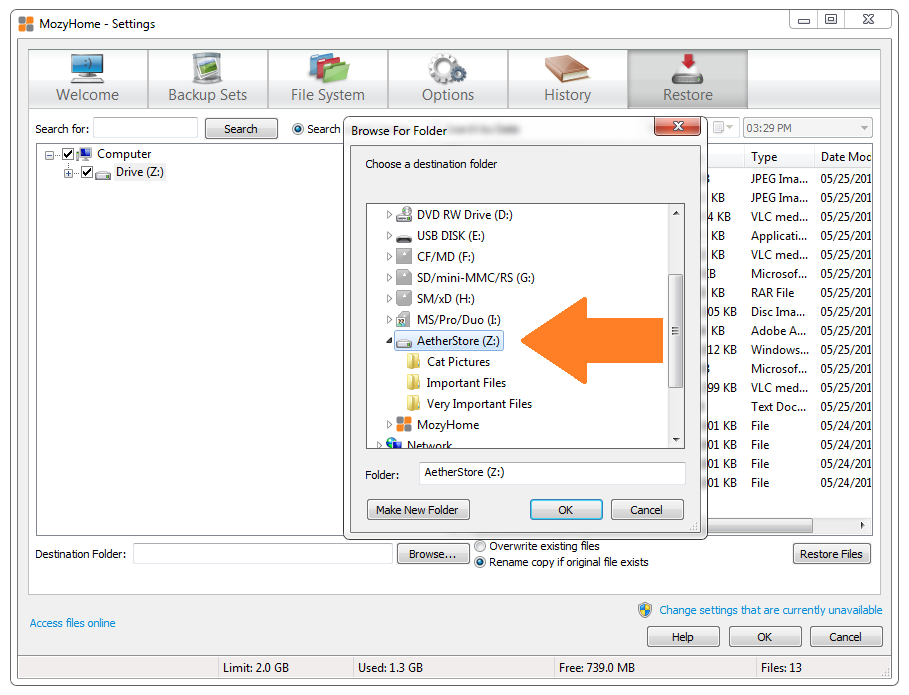The width and height of the screenshot is (909, 695).
Task: Click the Cat Pictures folder icon
Action: (x=413, y=362)
